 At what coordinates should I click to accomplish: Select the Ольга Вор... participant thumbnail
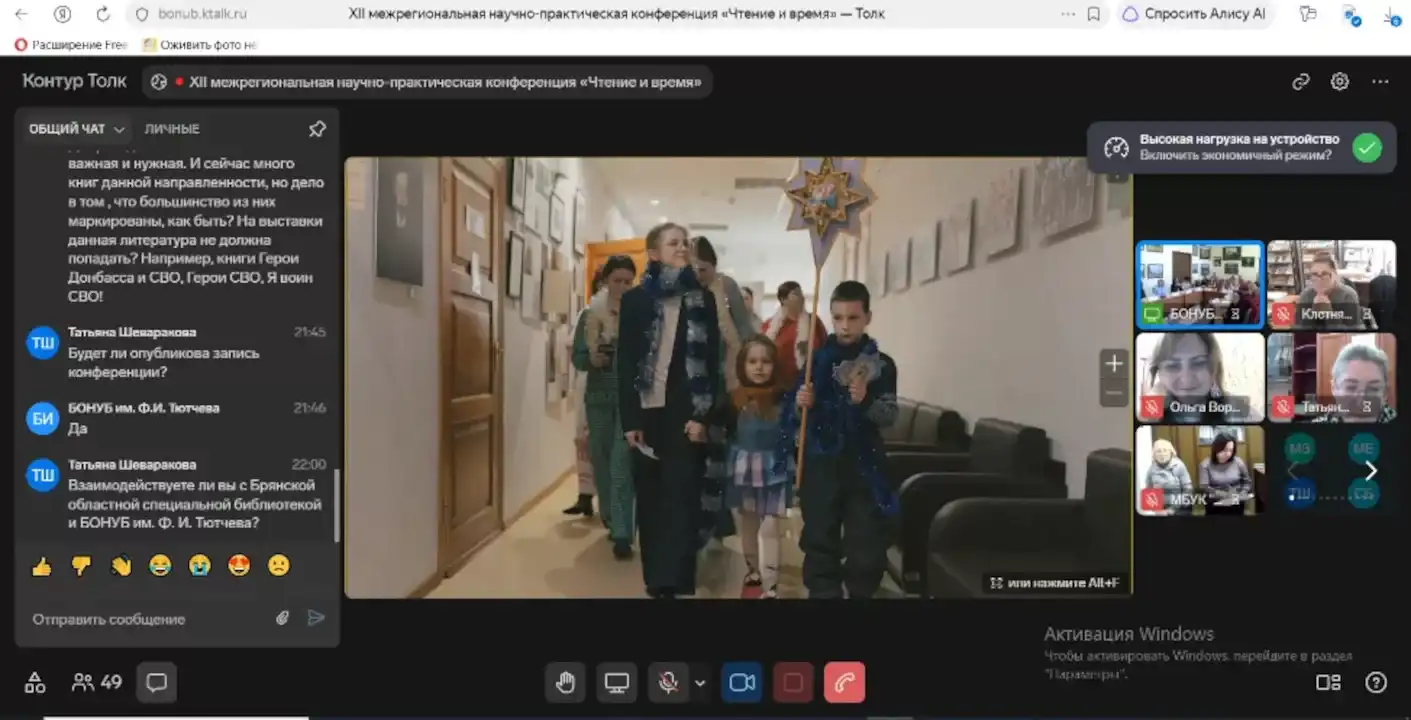point(1200,377)
